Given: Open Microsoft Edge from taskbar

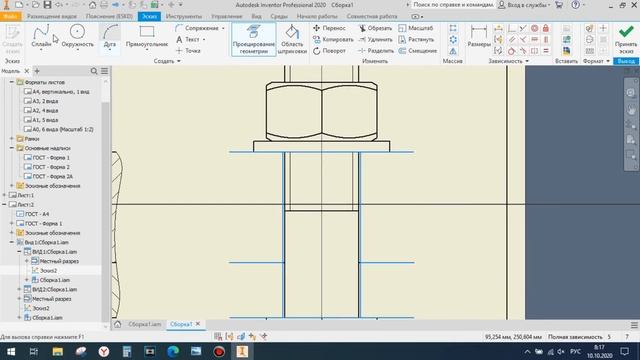Looking at the screenshot, I should [x=173, y=351].
